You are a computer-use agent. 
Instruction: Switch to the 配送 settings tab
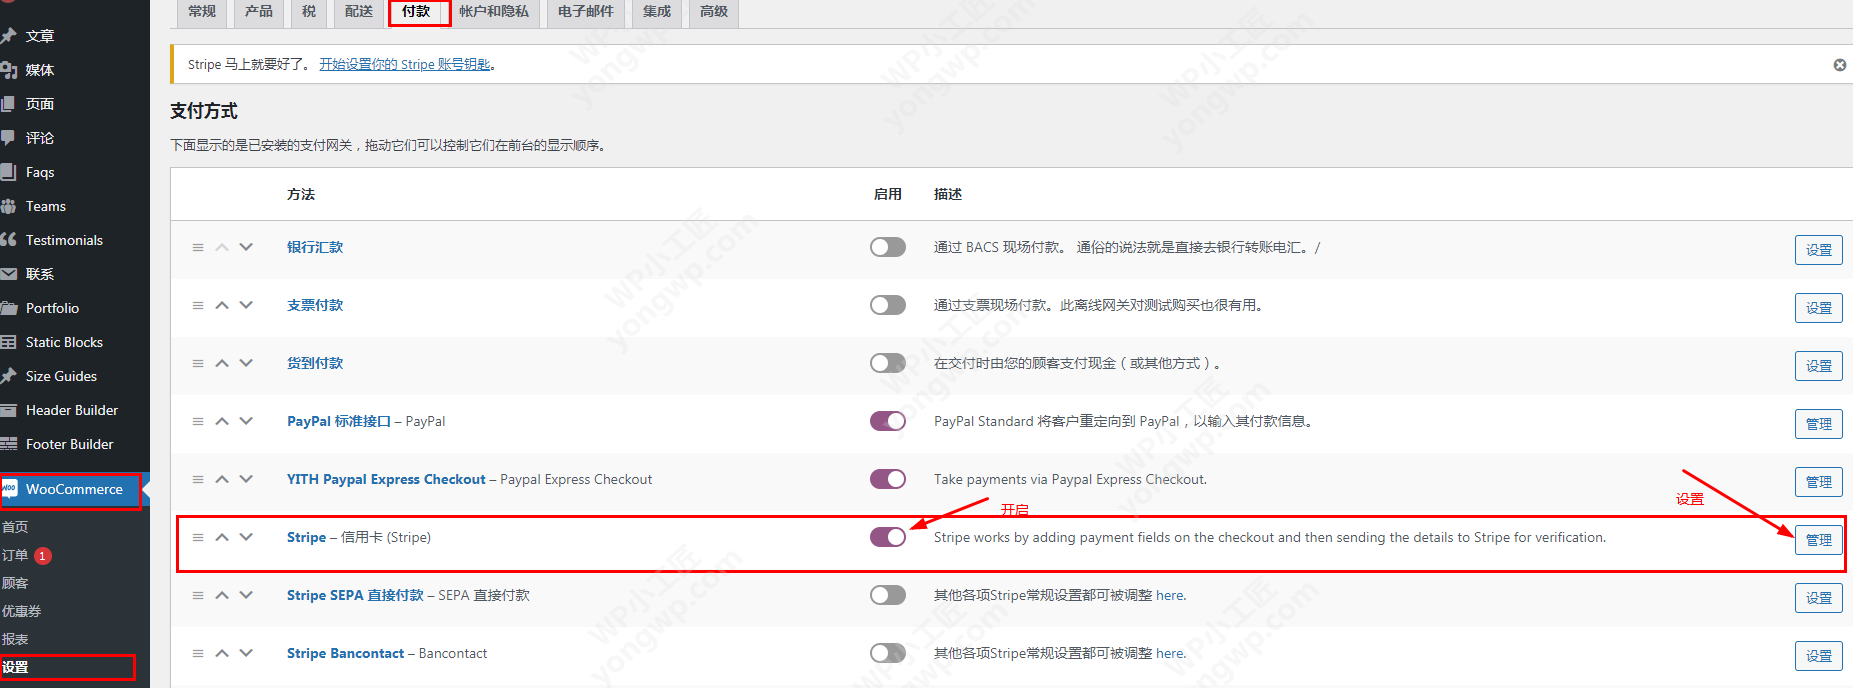(x=358, y=12)
